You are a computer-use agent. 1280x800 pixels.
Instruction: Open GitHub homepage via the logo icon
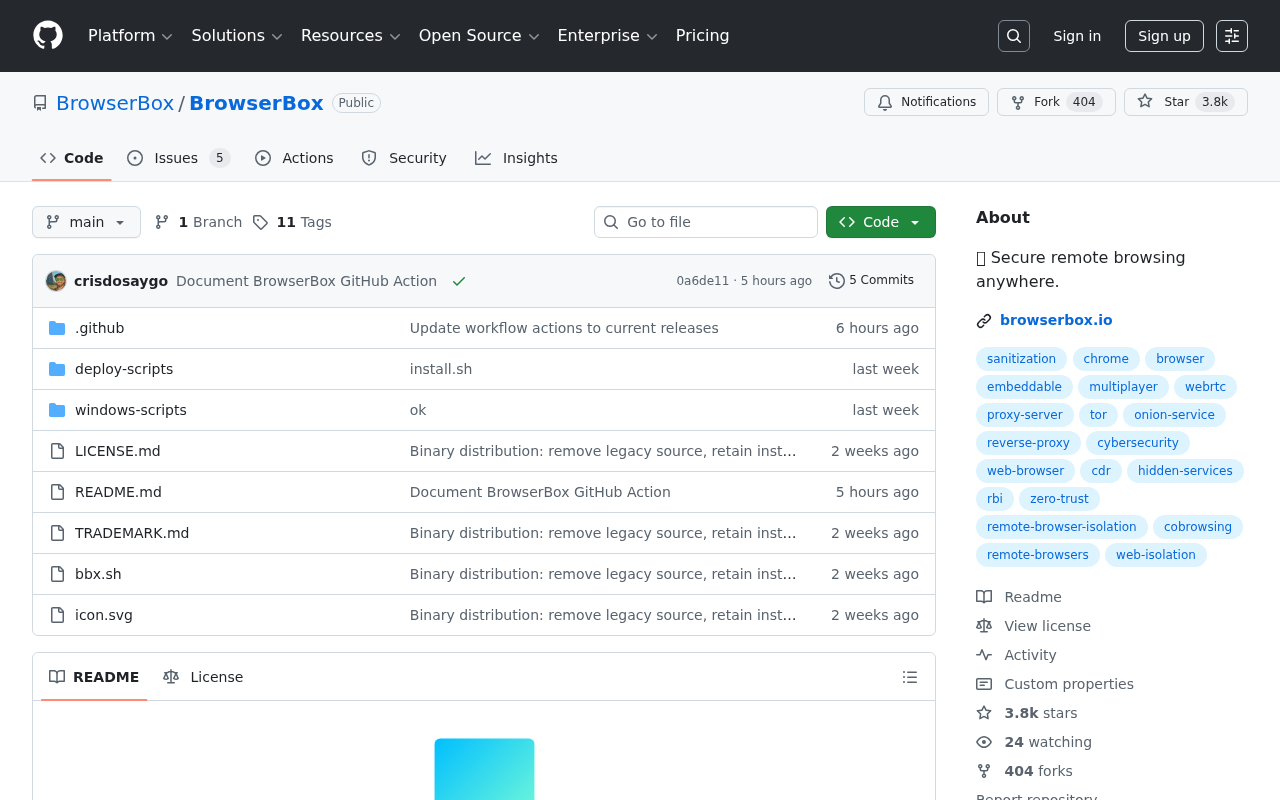48,36
